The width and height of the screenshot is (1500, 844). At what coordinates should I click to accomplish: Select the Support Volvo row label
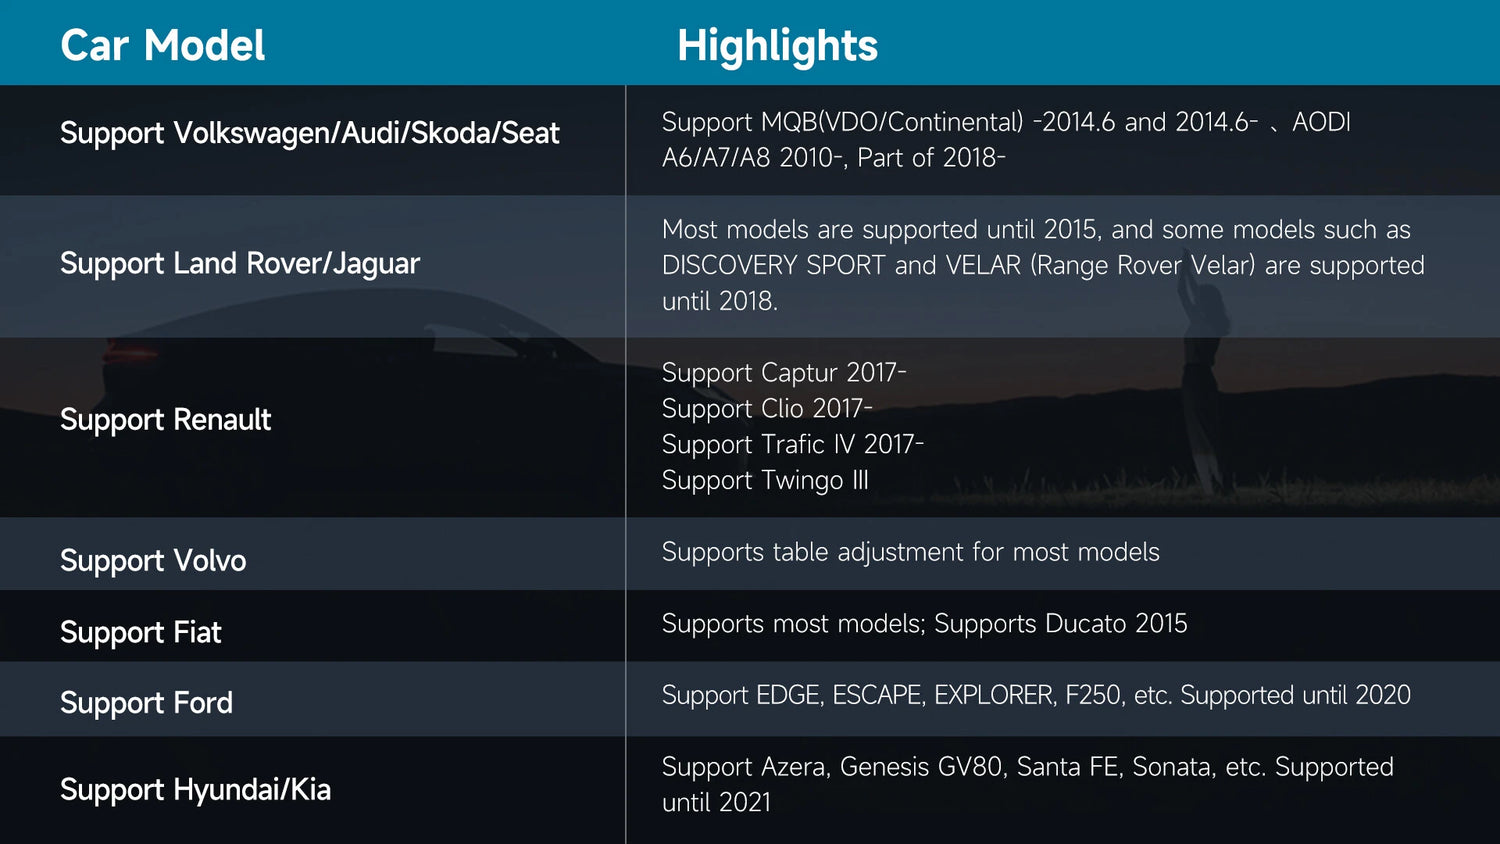(x=153, y=560)
